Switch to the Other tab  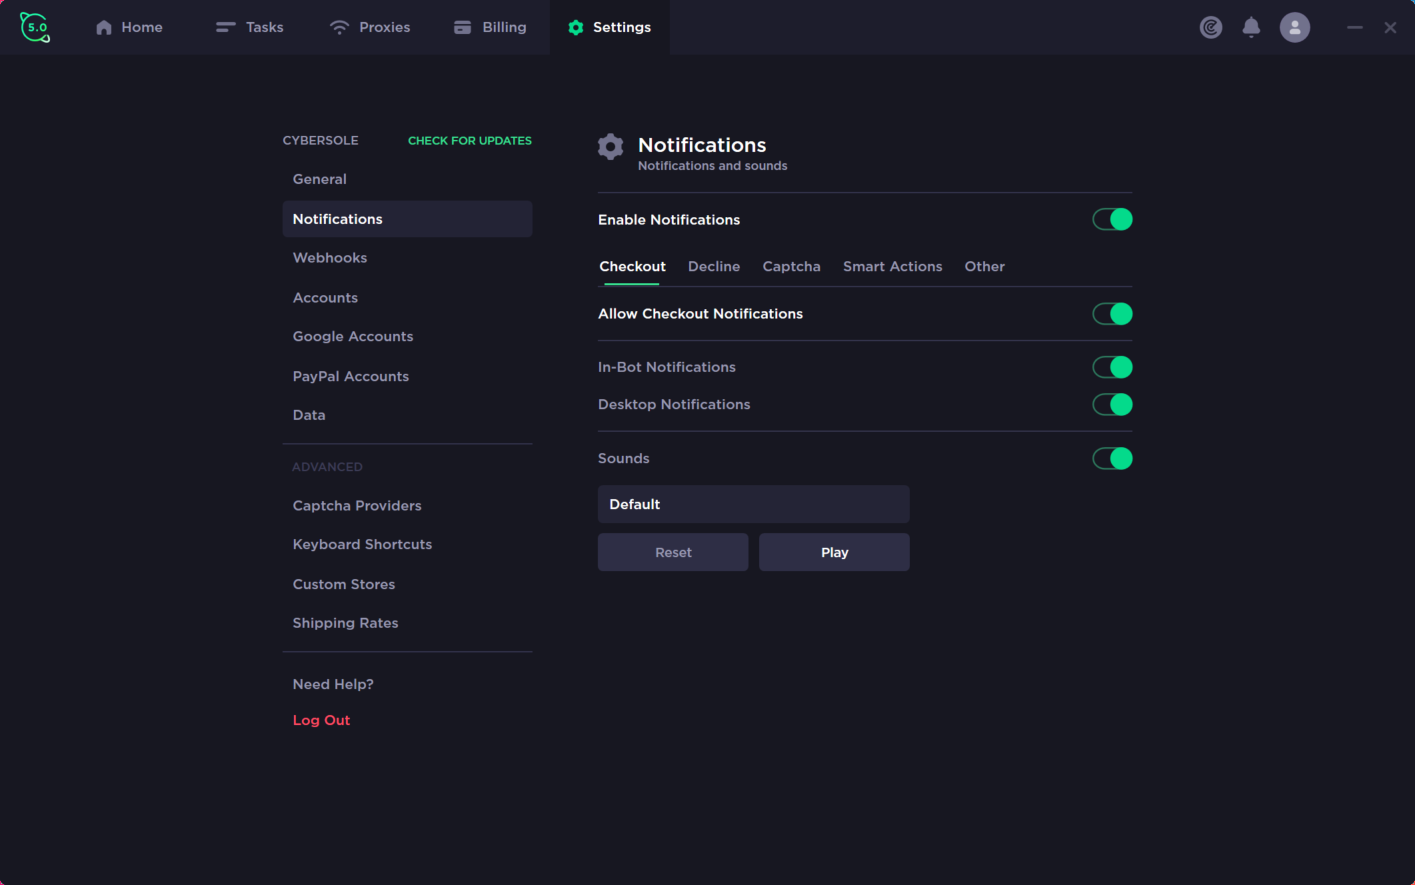coord(985,266)
